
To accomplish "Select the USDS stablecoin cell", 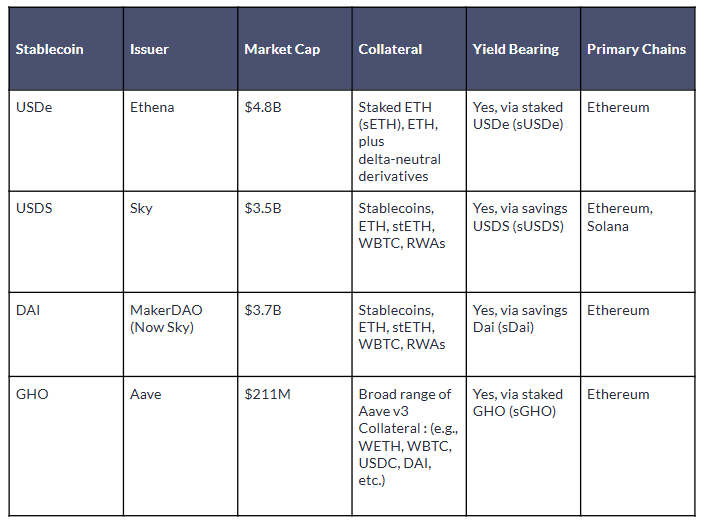I will tap(36, 209).
